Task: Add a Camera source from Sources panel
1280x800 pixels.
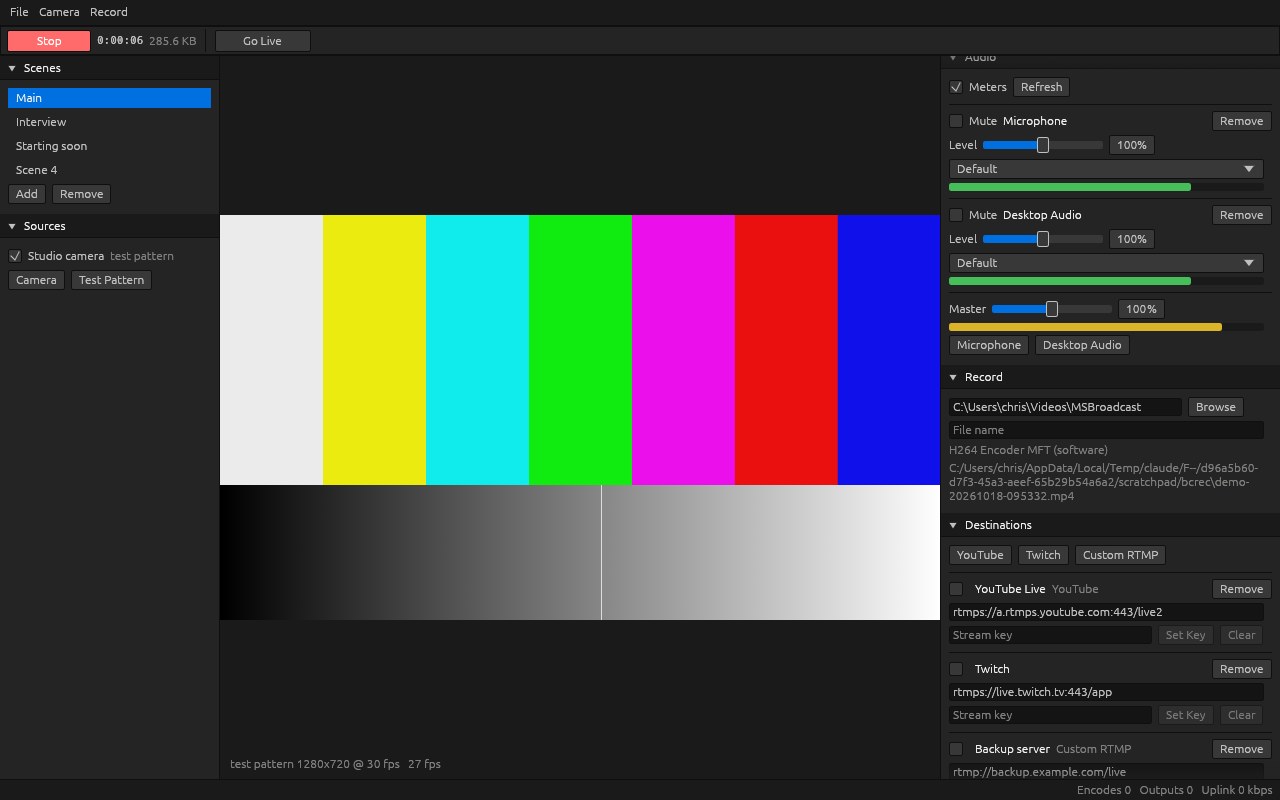Action: click(36, 280)
